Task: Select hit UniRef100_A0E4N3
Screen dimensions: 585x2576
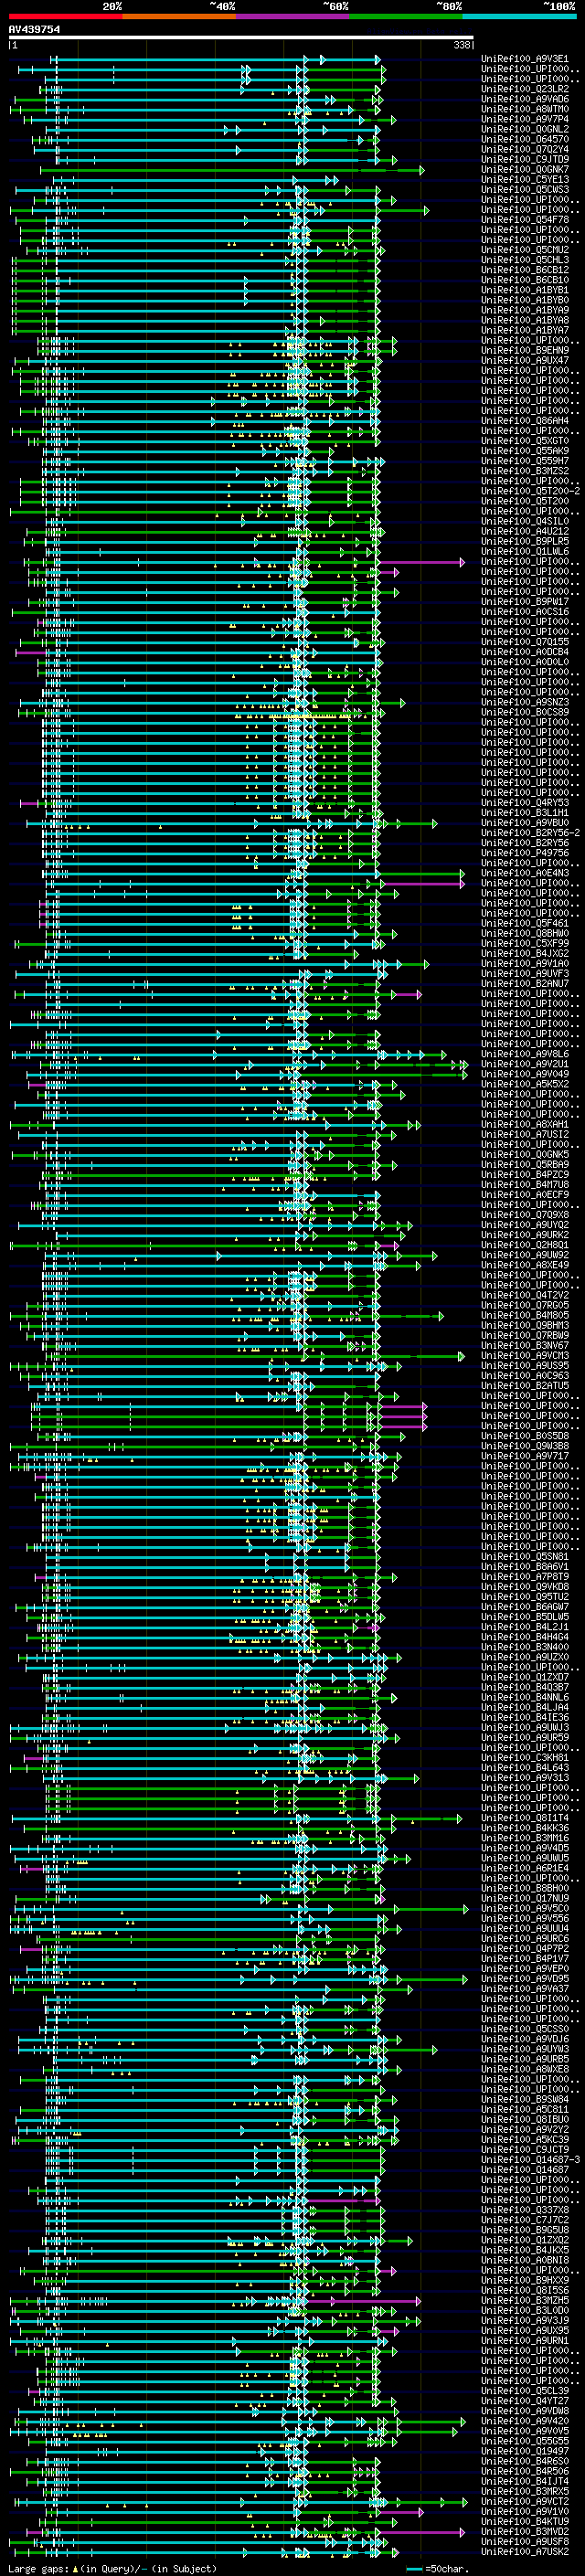Action: [x=525, y=873]
